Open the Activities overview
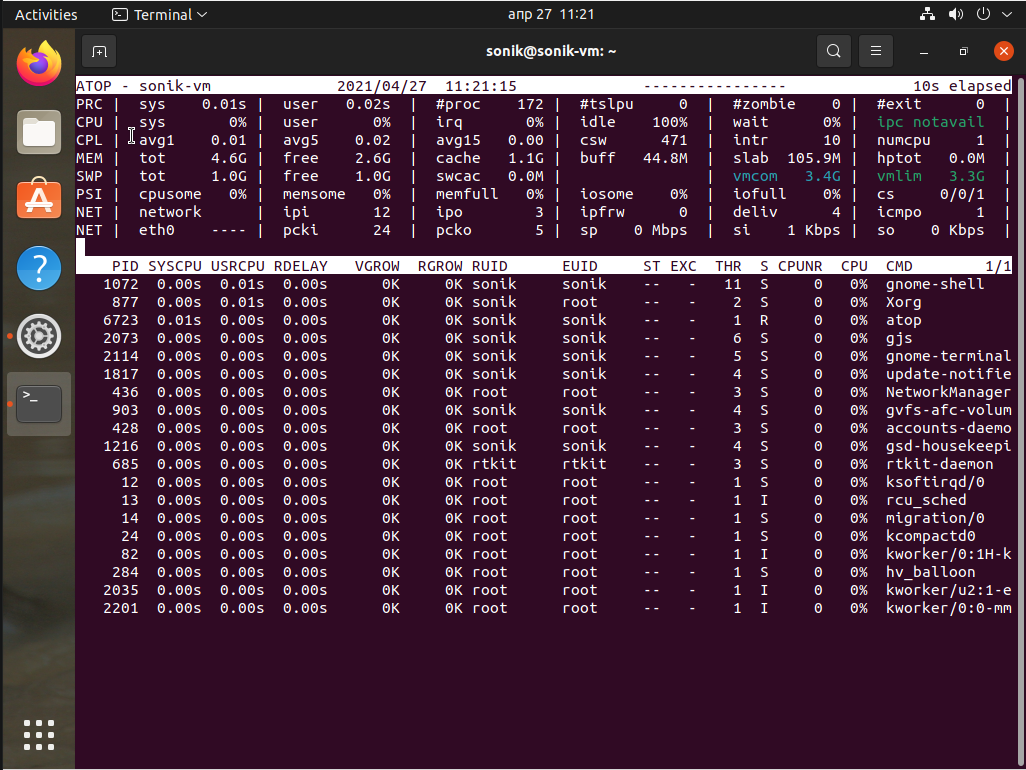The height and width of the screenshot is (770, 1026). (x=46, y=15)
